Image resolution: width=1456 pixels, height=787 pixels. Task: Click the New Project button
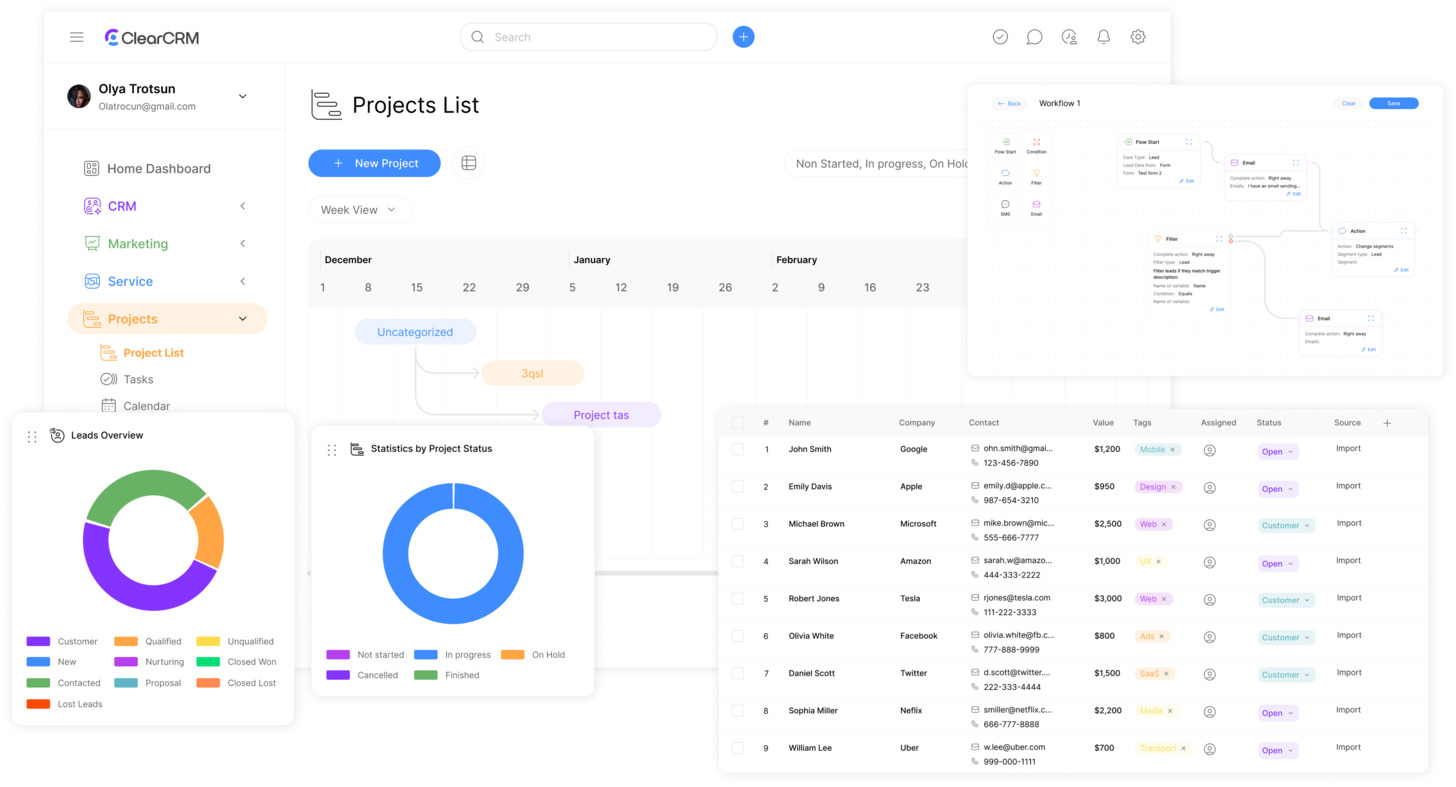coord(374,162)
